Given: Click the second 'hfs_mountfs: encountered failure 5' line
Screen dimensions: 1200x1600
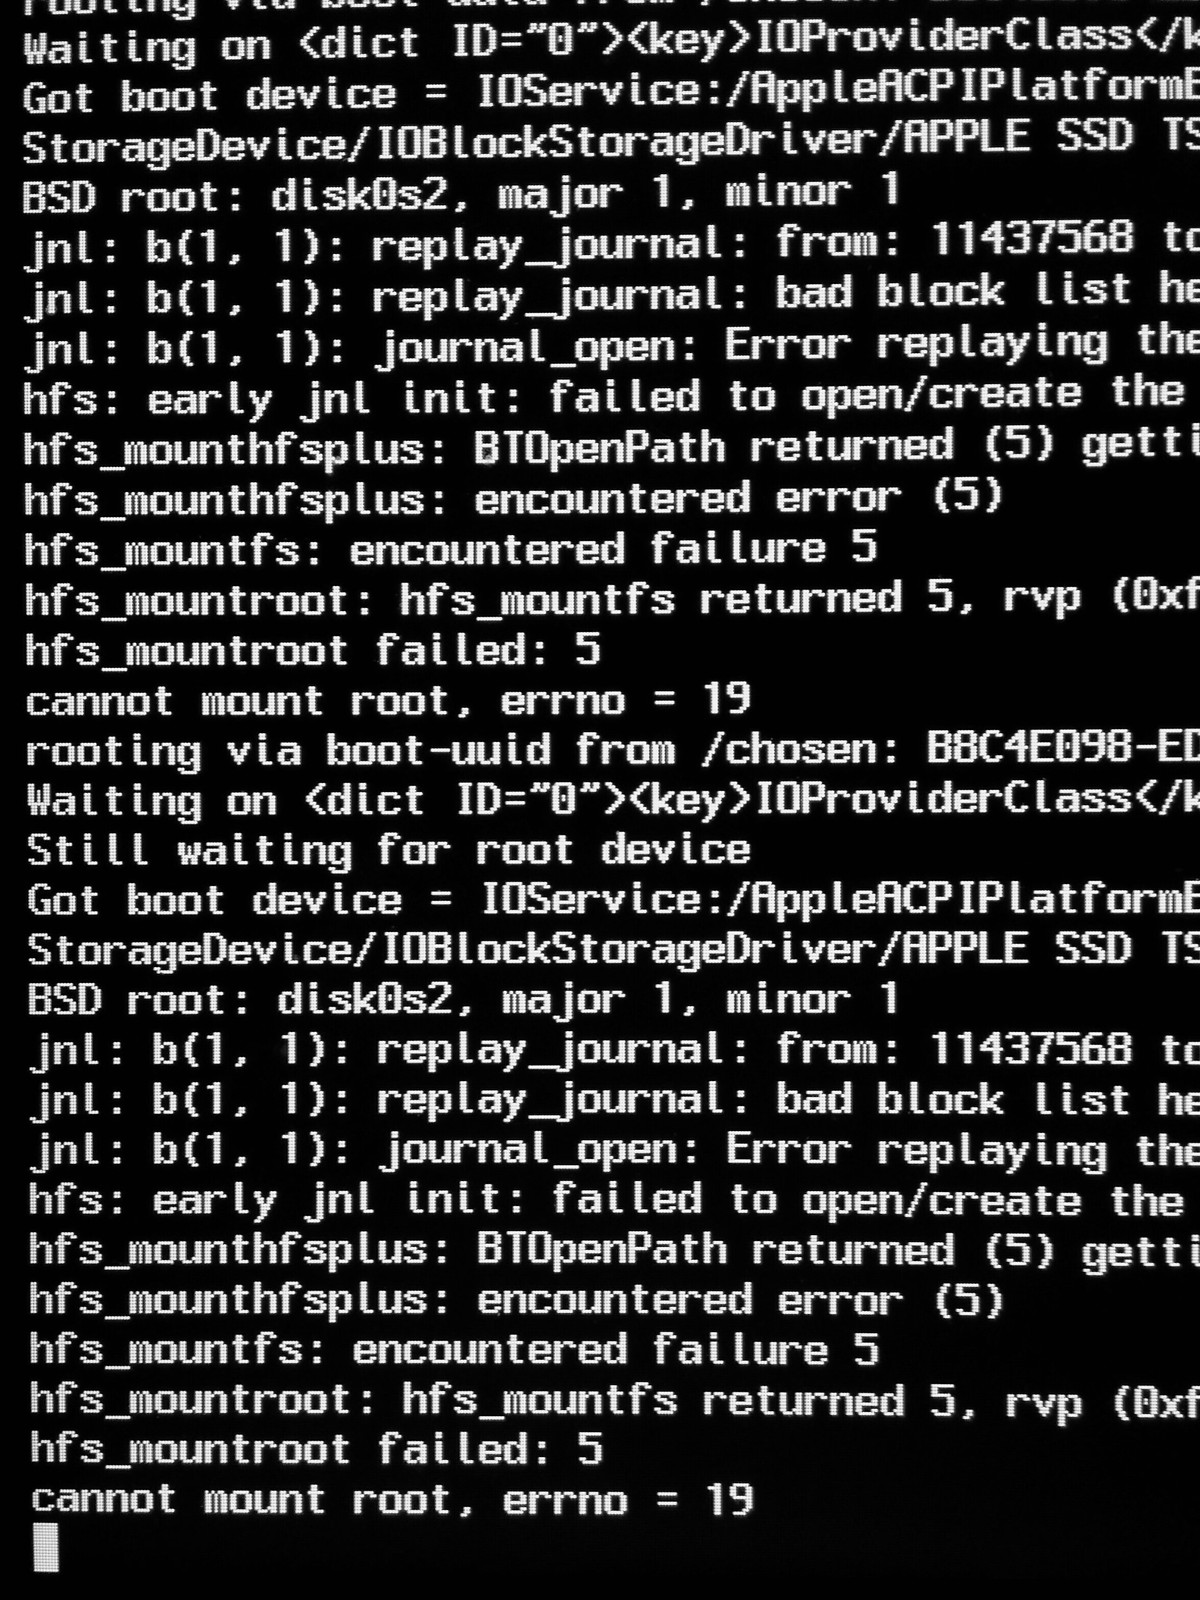Looking at the screenshot, I should [x=454, y=1350].
